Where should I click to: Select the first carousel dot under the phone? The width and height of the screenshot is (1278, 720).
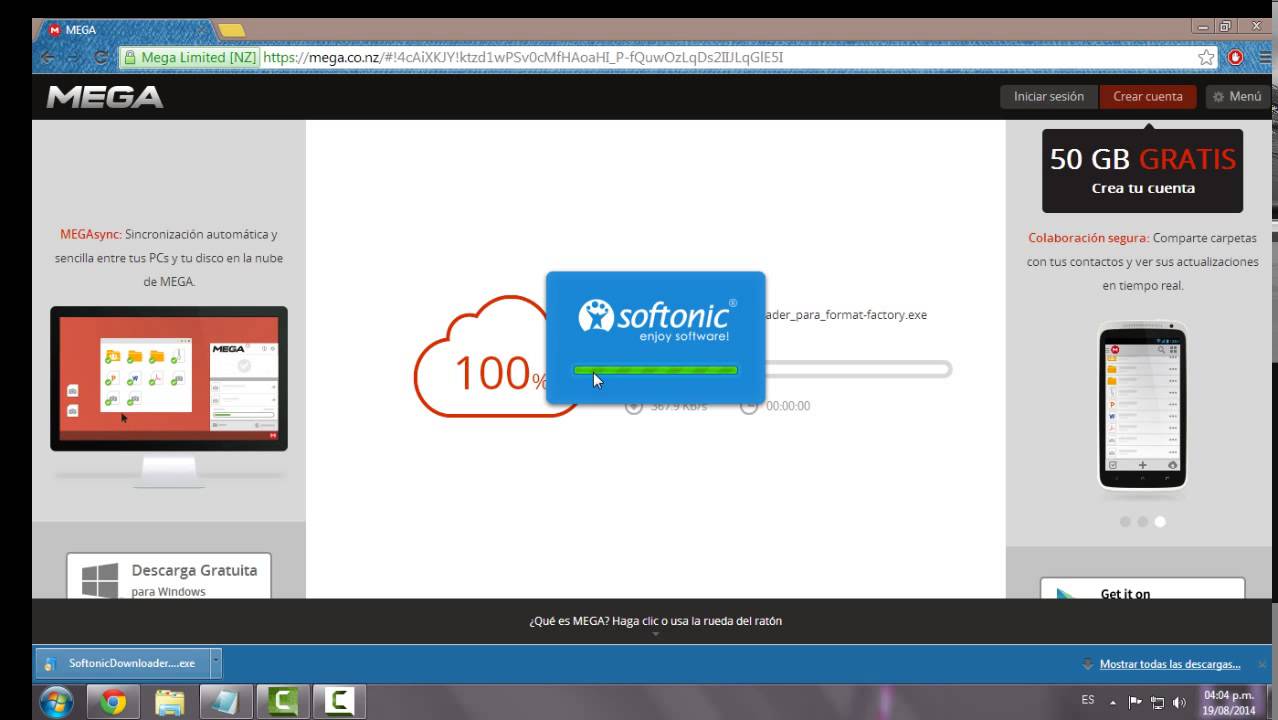point(1125,521)
